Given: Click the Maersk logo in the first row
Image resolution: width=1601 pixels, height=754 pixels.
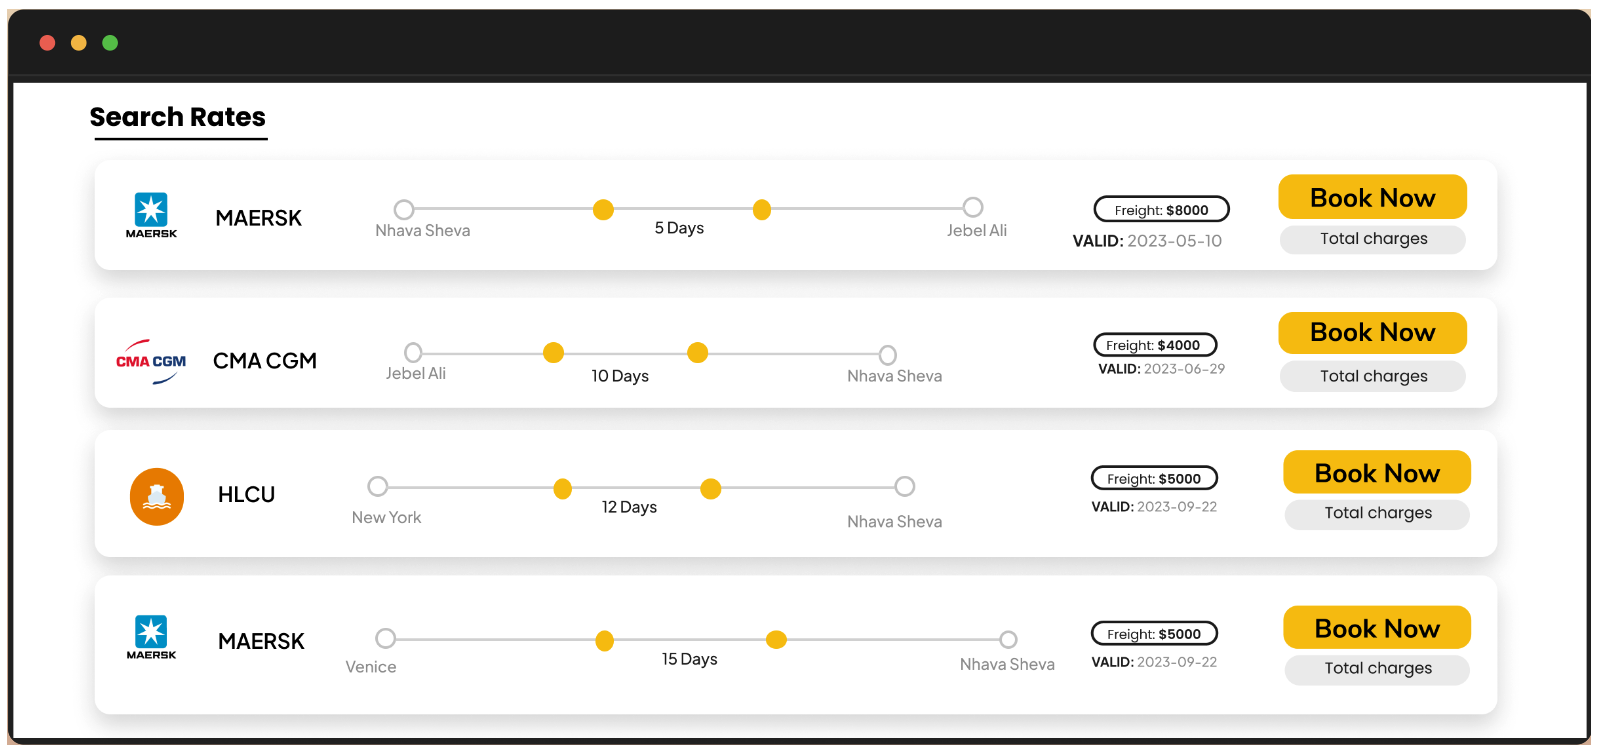Looking at the screenshot, I should 151,215.
